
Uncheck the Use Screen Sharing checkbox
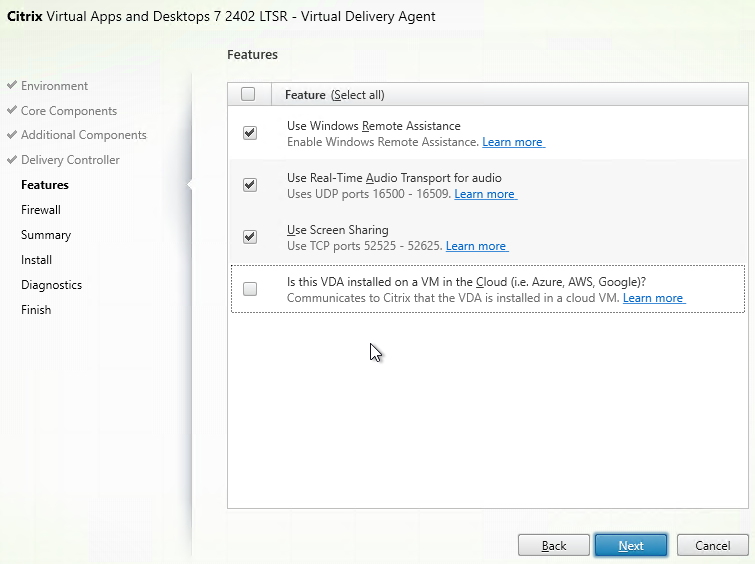tap(249, 237)
